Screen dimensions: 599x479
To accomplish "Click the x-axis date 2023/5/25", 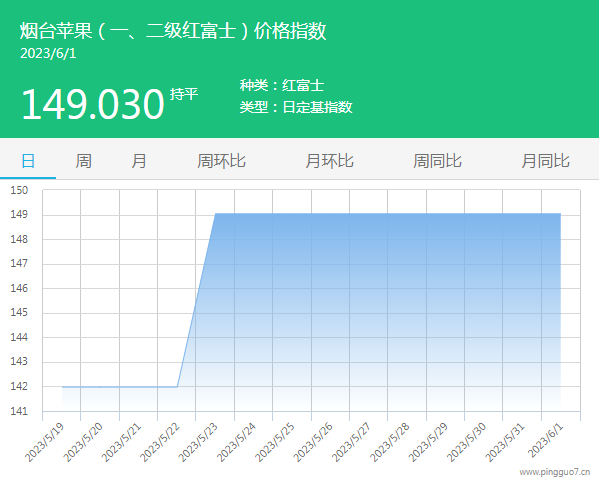I will 275,443.
